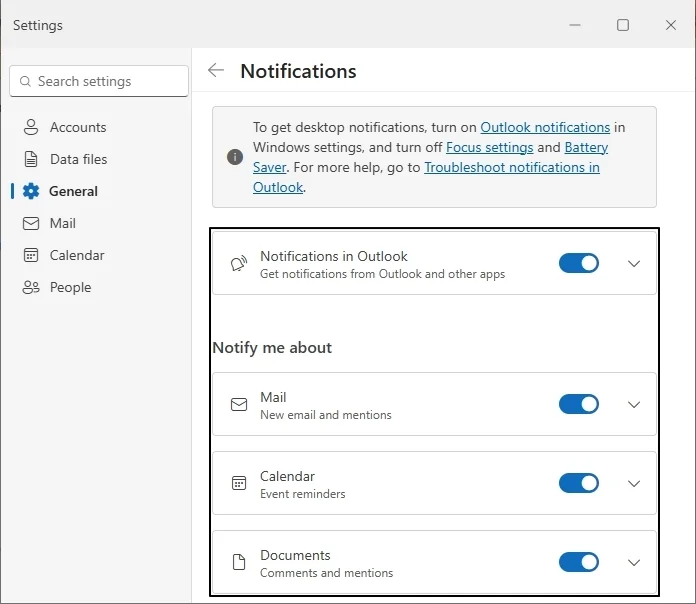
Task: Go to Mail settings section
Action: 63,223
